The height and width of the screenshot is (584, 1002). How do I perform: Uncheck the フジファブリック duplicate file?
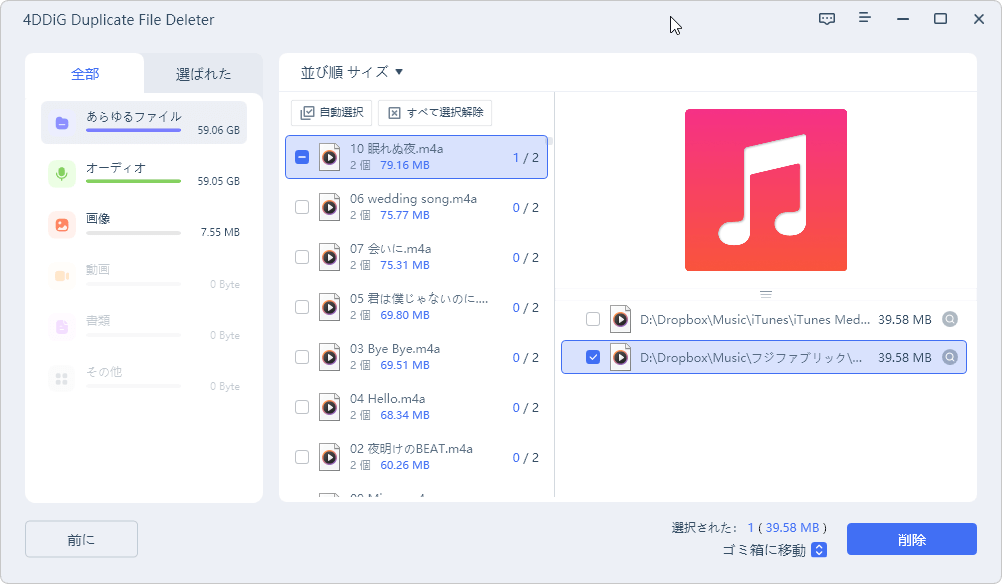[x=593, y=357]
